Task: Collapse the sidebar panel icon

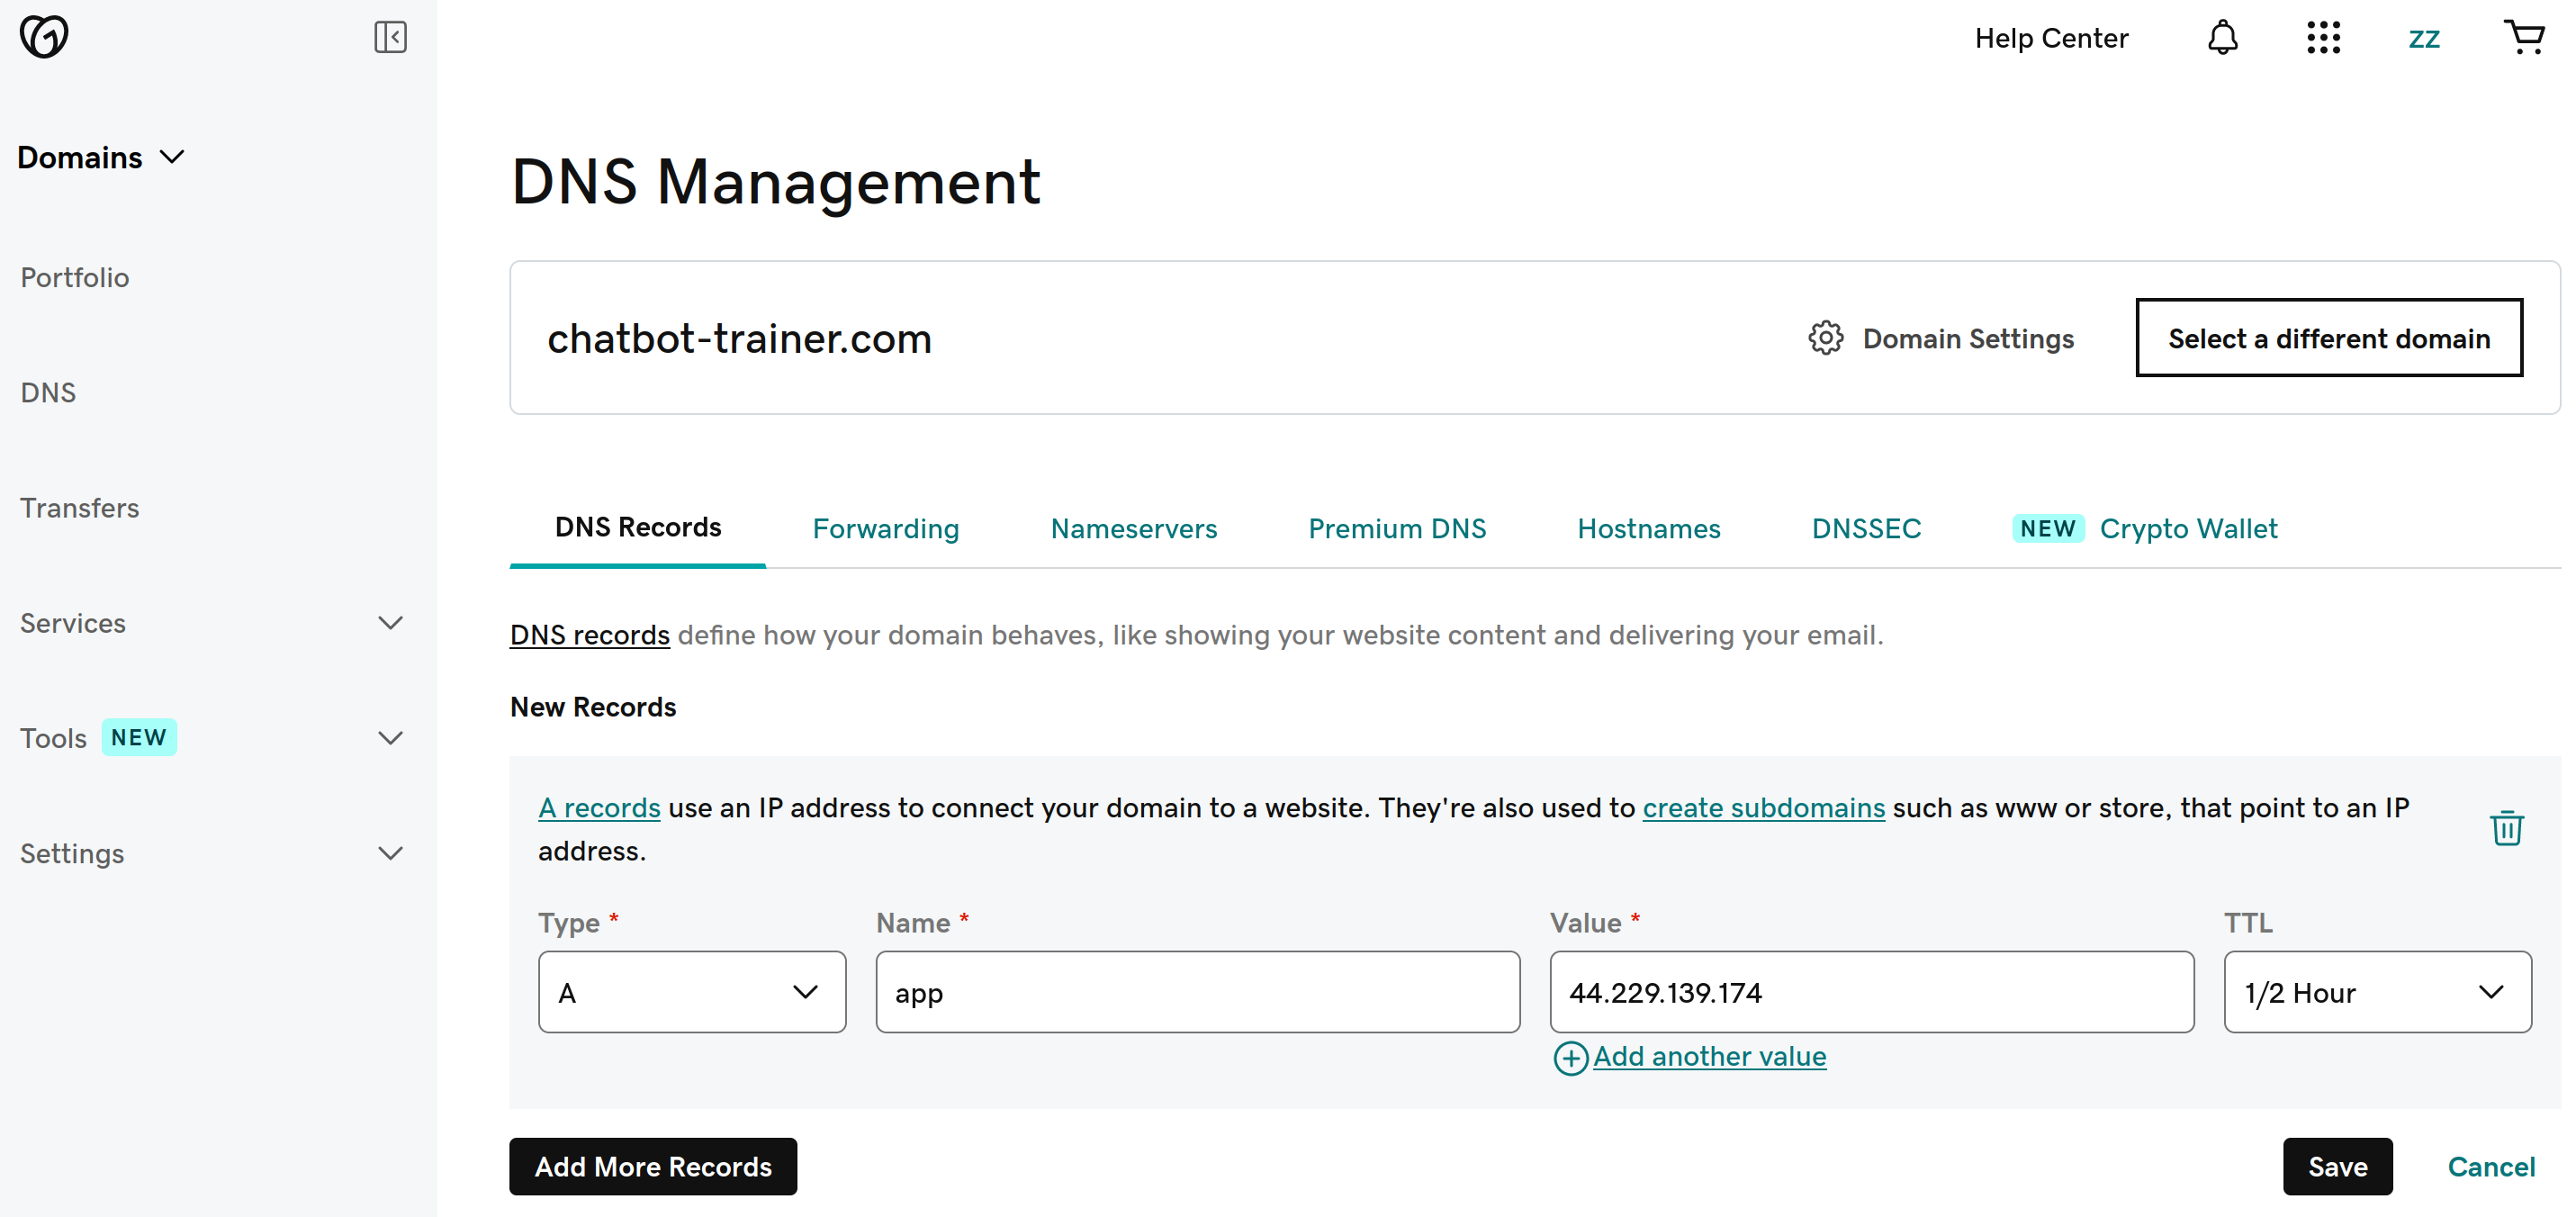Action: click(390, 37)
